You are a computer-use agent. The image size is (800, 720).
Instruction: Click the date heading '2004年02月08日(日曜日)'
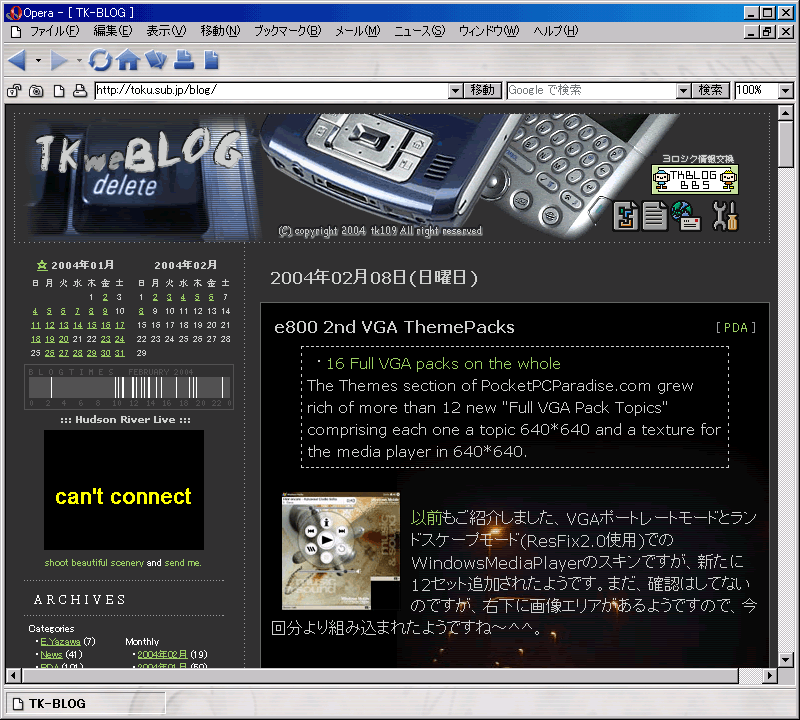click(374, 278)
